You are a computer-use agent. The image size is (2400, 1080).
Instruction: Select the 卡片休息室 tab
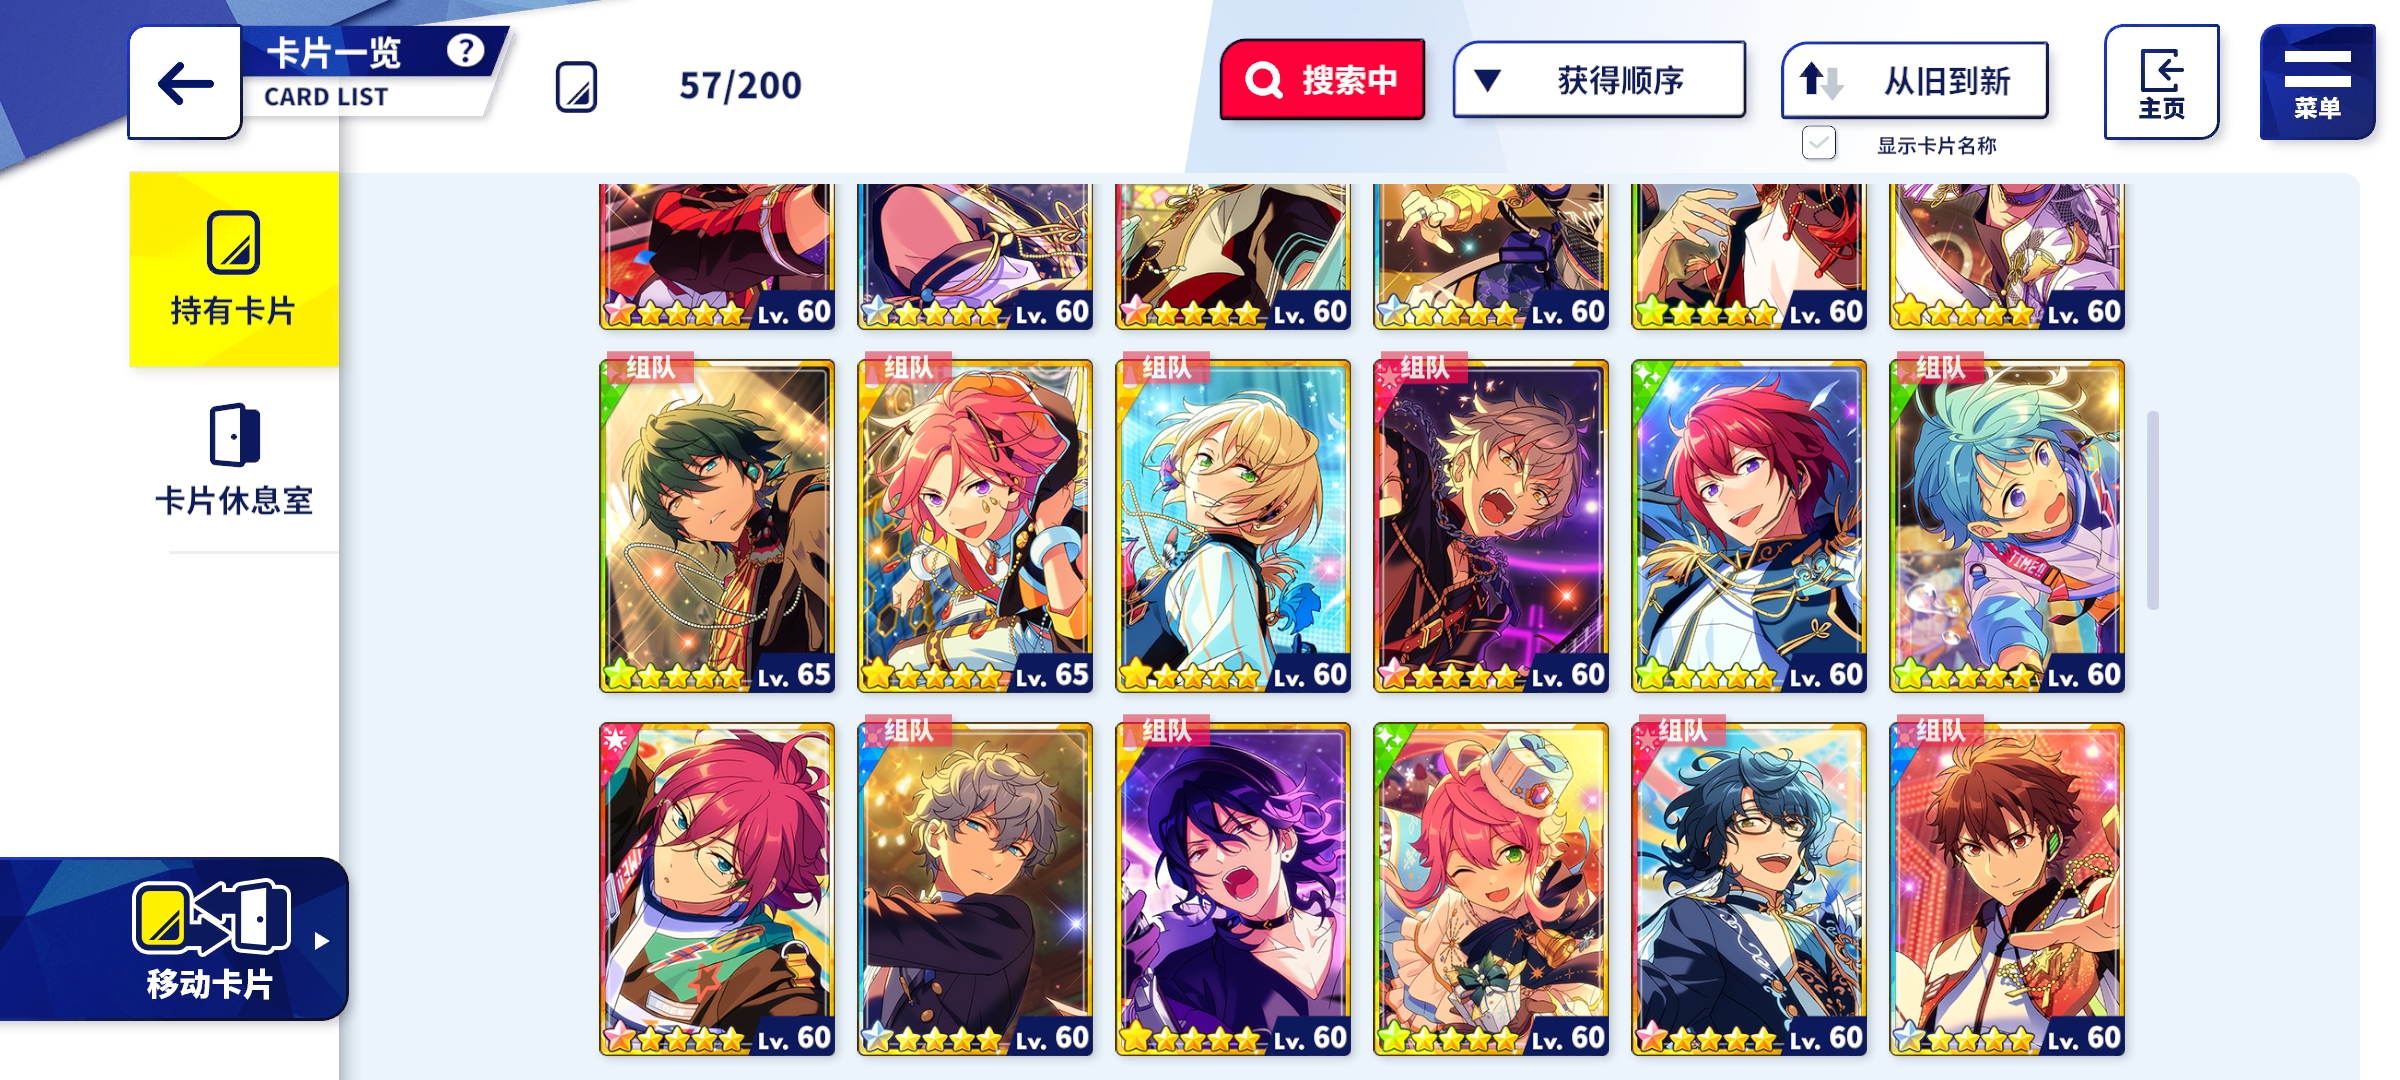[x=234, y=460]
